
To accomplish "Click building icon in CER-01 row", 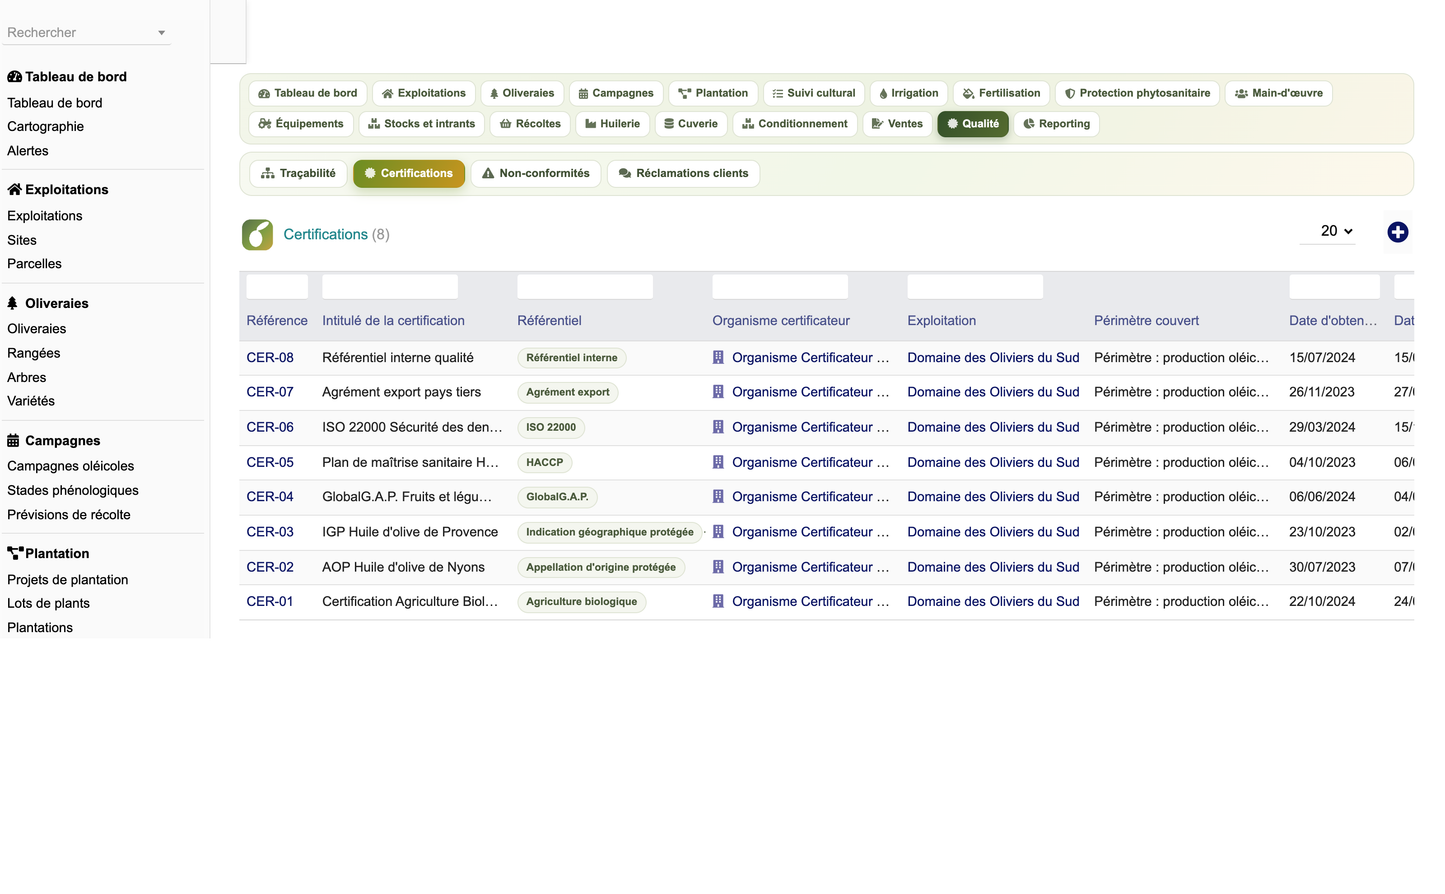I will [718, 601].
